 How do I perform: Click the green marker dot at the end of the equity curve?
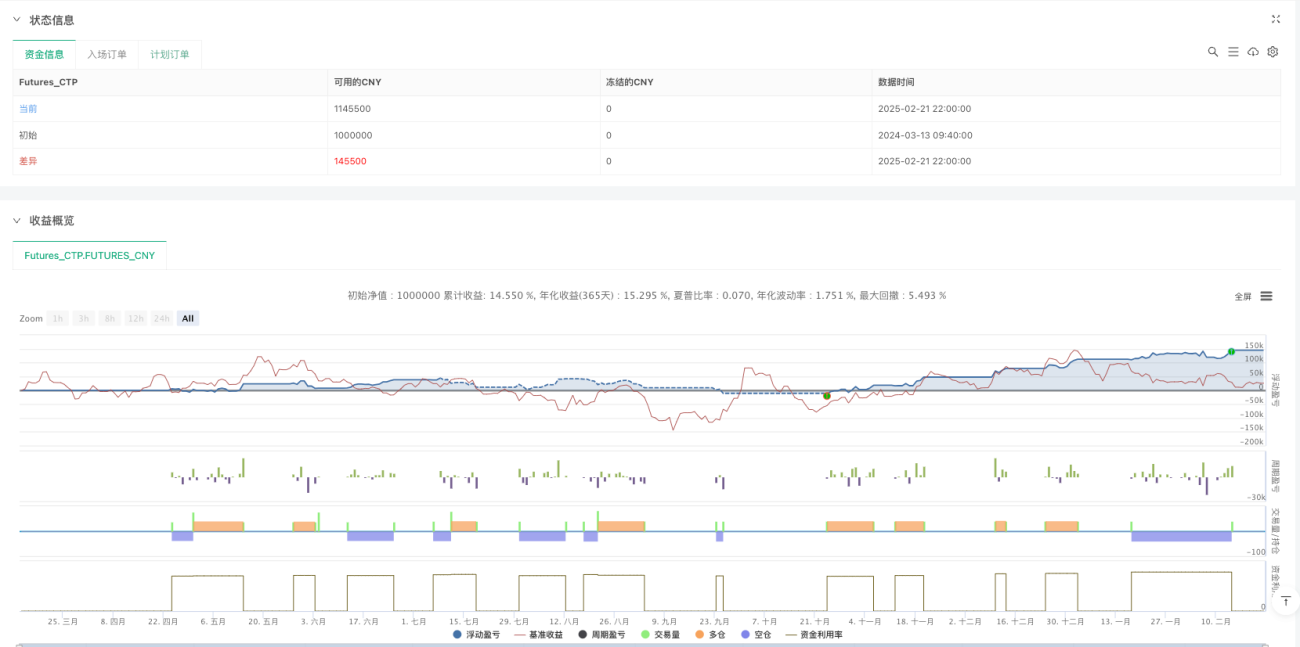click(1232, 351)
